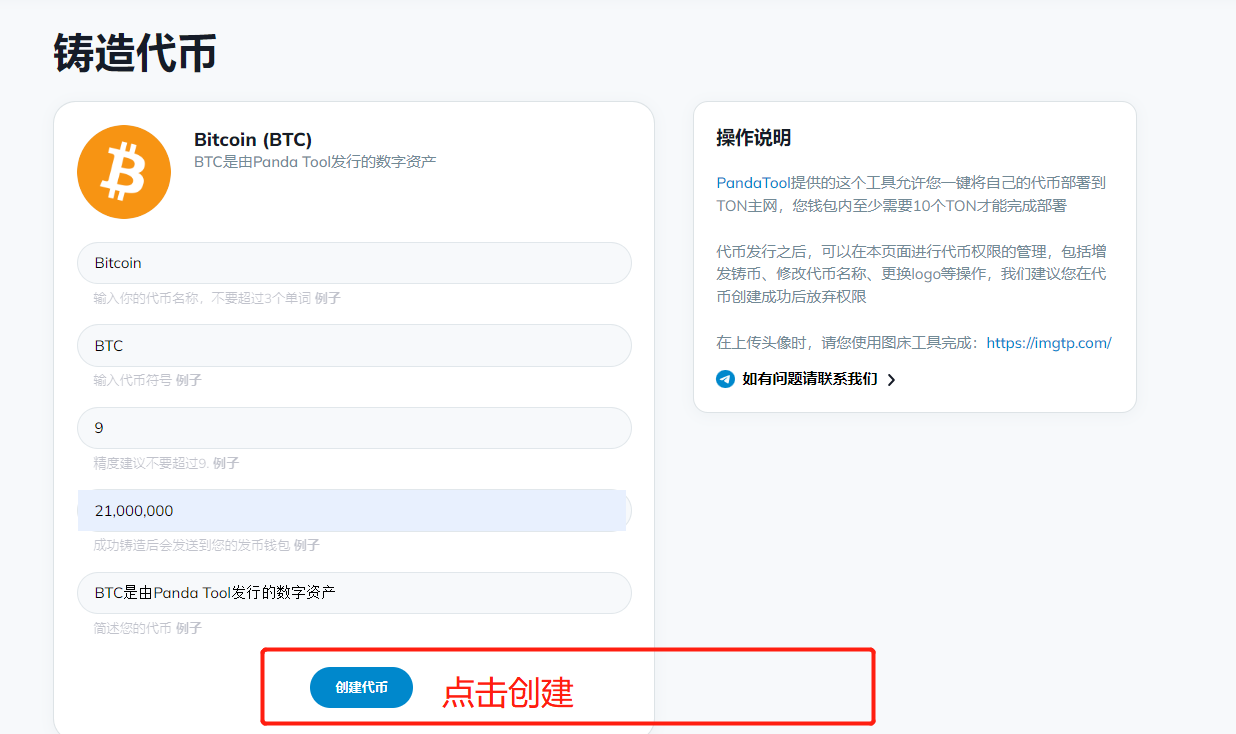Click 例子 under the token name field

[327, 298]
